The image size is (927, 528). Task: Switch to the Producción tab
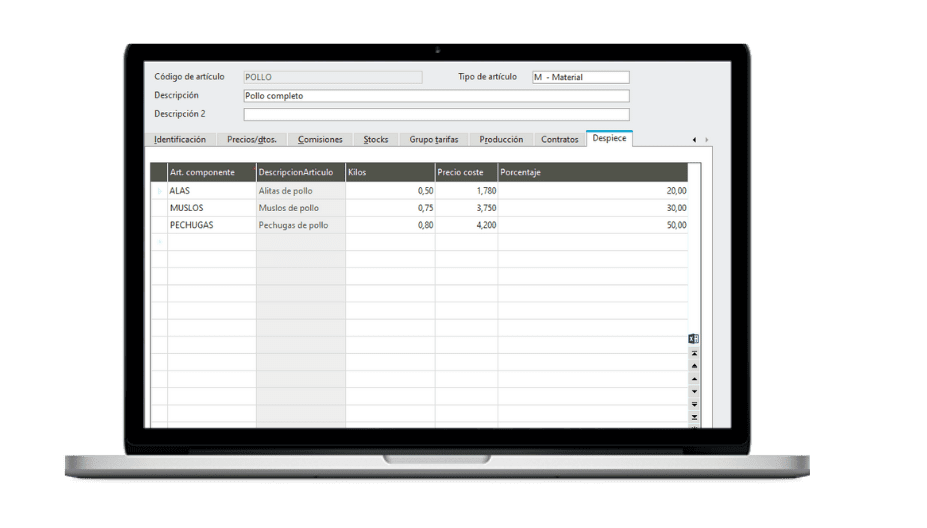(x=501, y=140)
